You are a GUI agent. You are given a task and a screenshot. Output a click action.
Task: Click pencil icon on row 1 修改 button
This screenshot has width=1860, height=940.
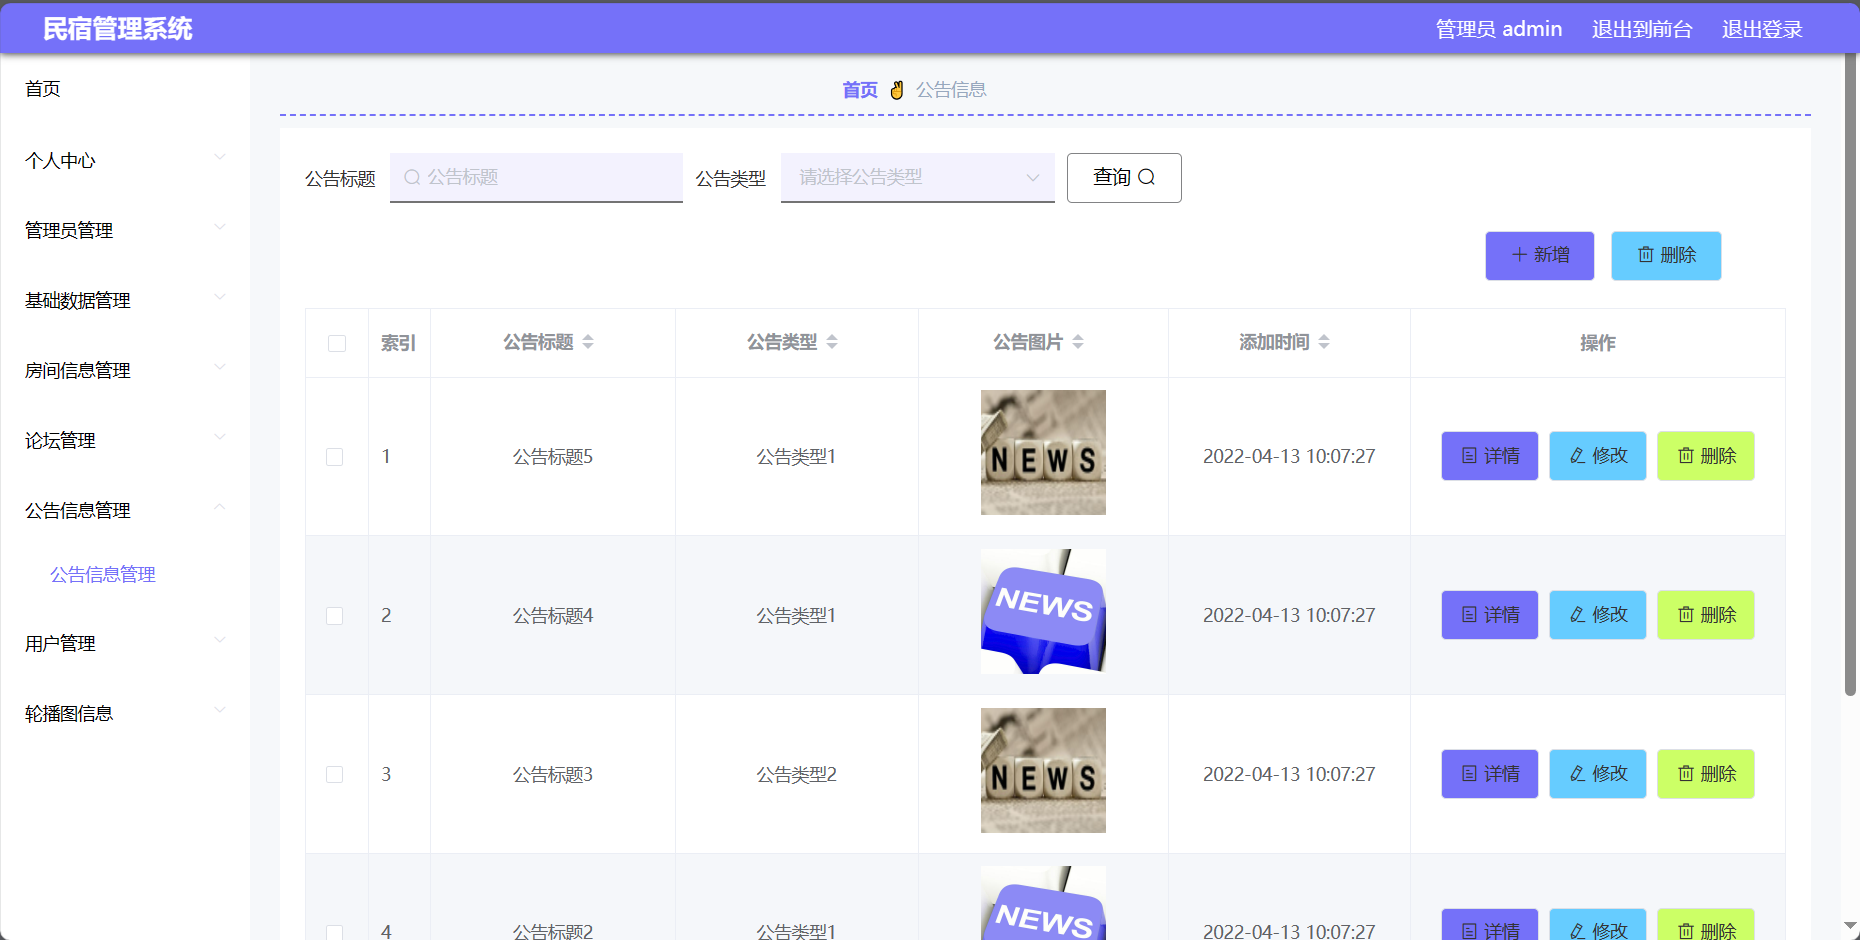(x=1577, y=456)
